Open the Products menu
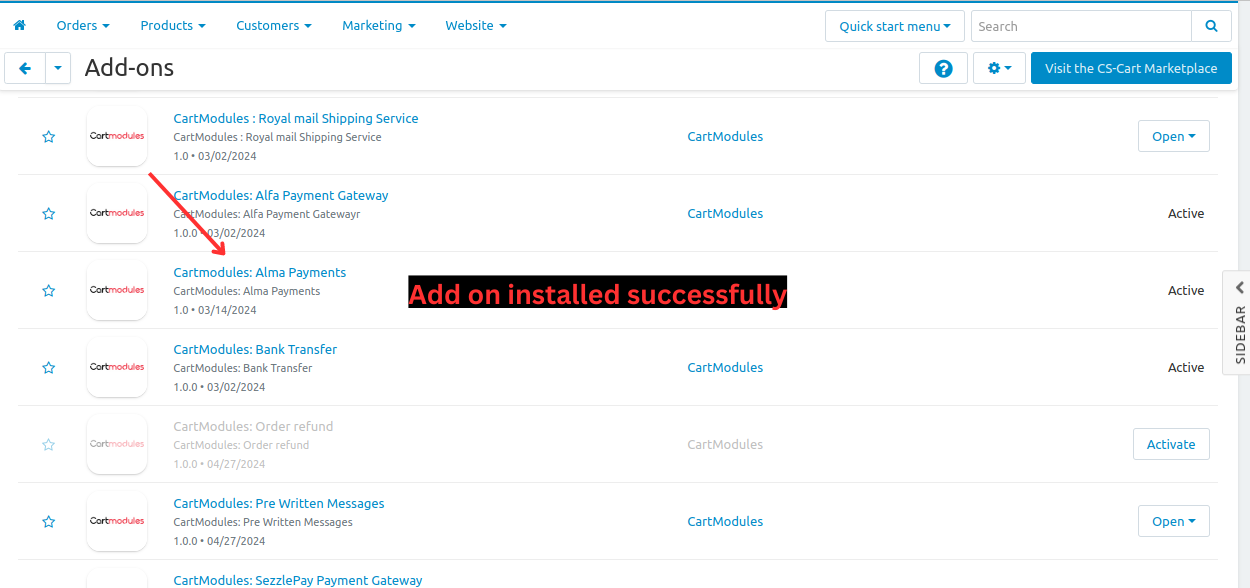Screen dimensions: 1250x588 click(x=173, y=25)
